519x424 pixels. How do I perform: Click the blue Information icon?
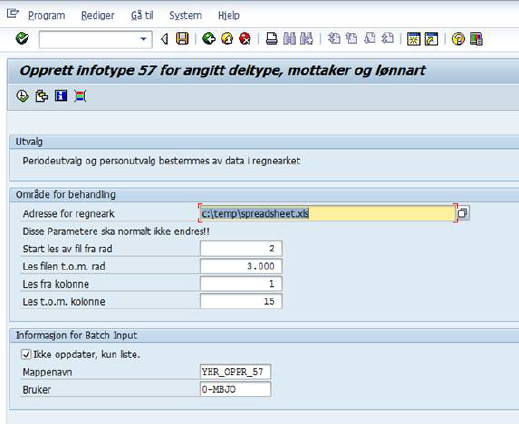[61, 96]
